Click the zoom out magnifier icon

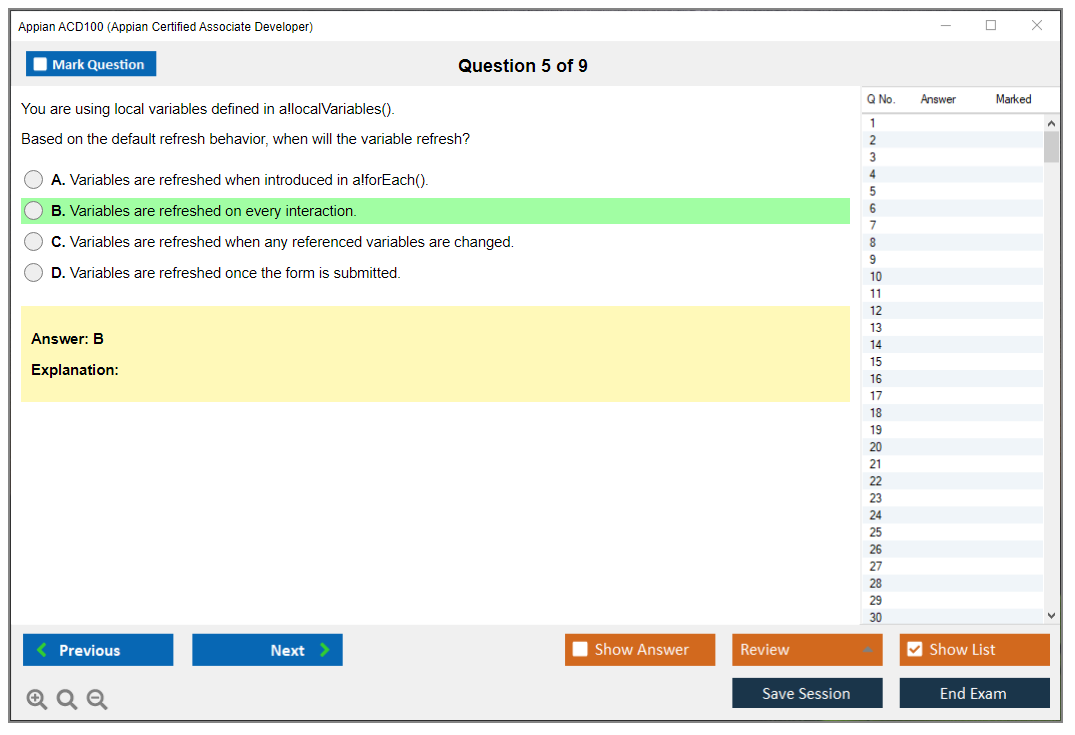97,700
